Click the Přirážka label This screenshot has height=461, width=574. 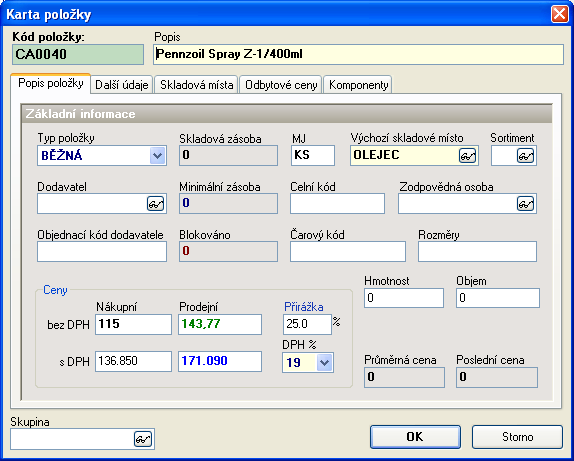pyautogui.click(x=304, y=307)
